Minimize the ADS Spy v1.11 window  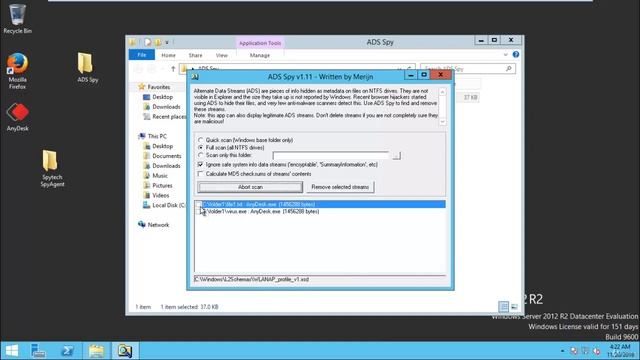pyautogui.click(x=411, y=75)
